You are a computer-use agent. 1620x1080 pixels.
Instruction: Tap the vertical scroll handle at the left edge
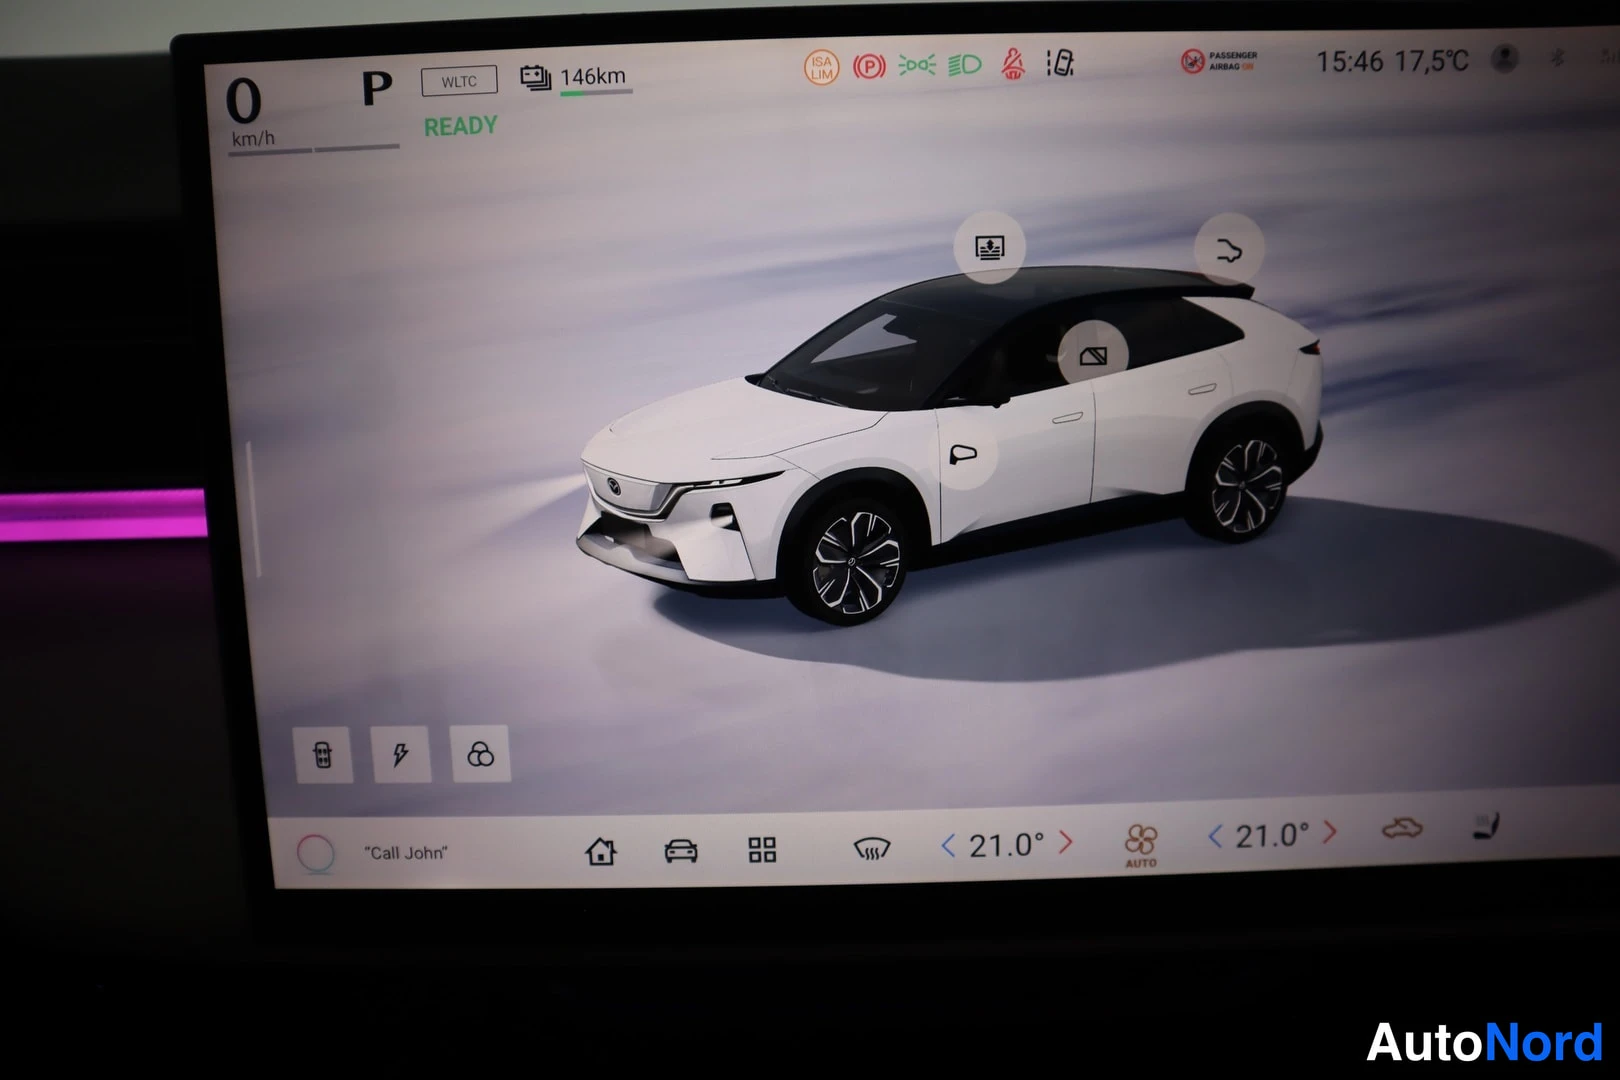pos(254,508)
